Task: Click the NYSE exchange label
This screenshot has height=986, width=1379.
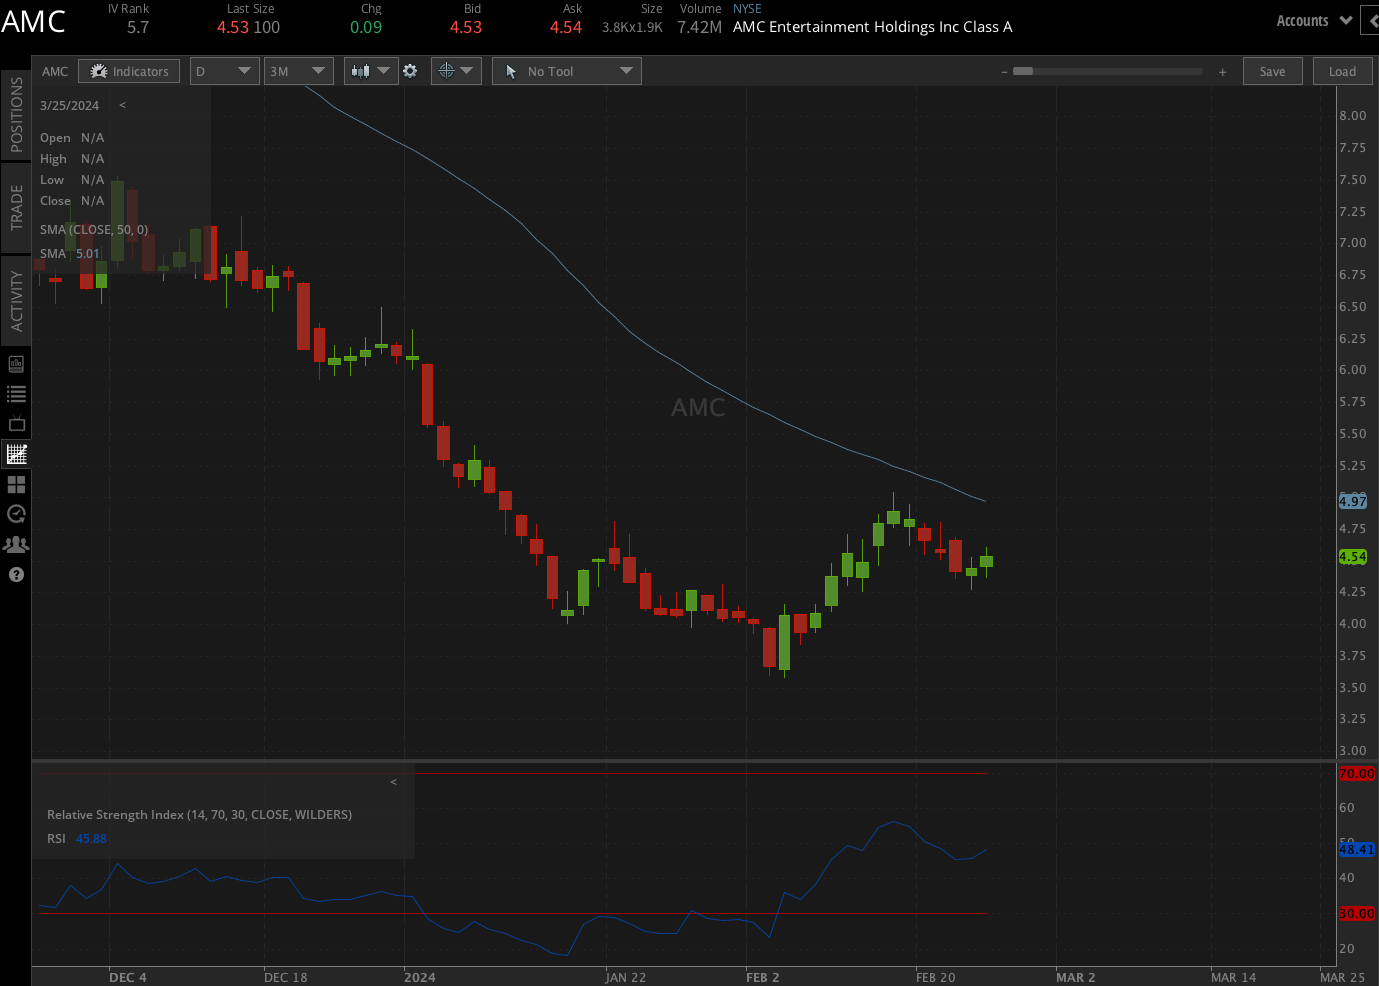Action: point(747,8)
